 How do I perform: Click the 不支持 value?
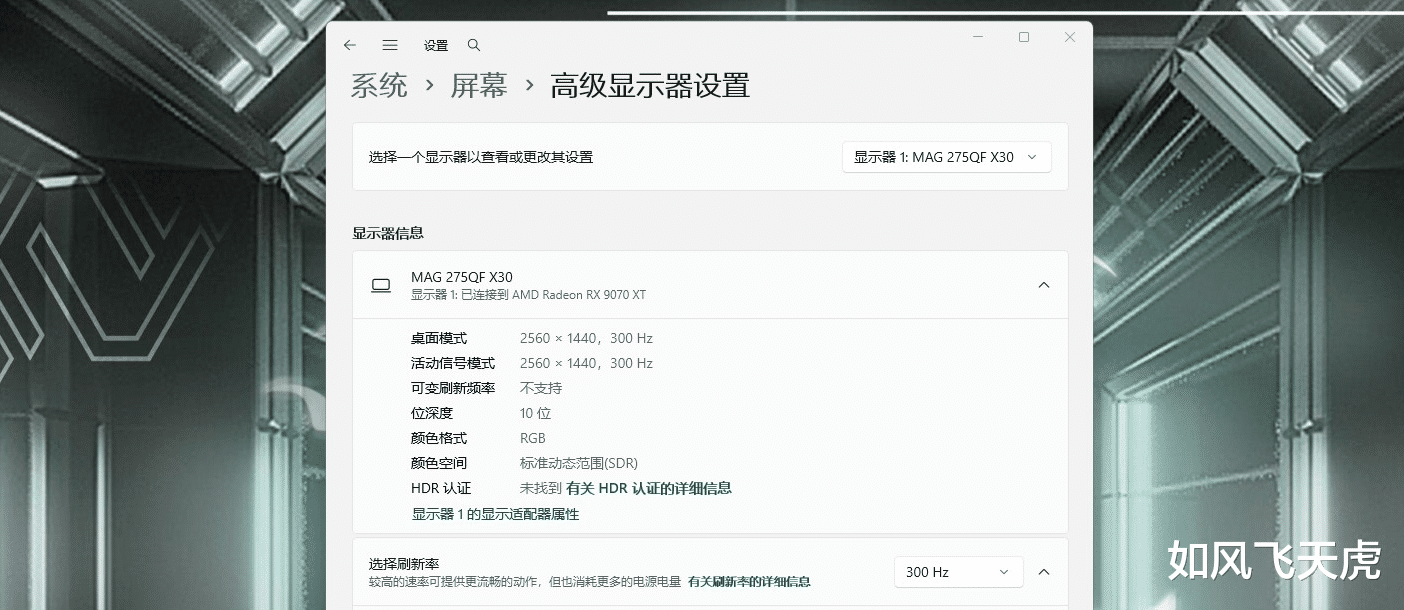[x=541, y=388]
